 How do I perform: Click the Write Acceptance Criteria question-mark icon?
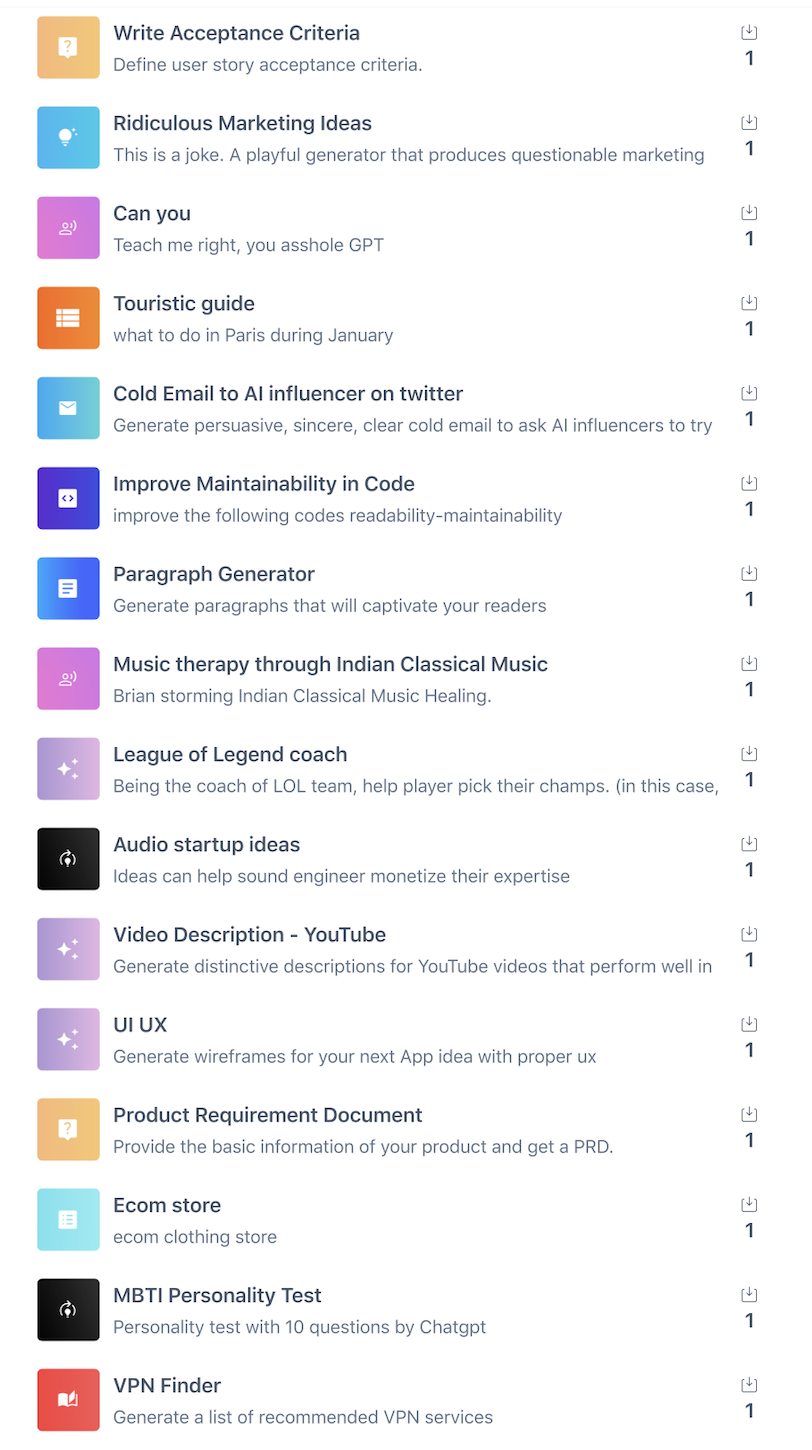click(68, 47)
